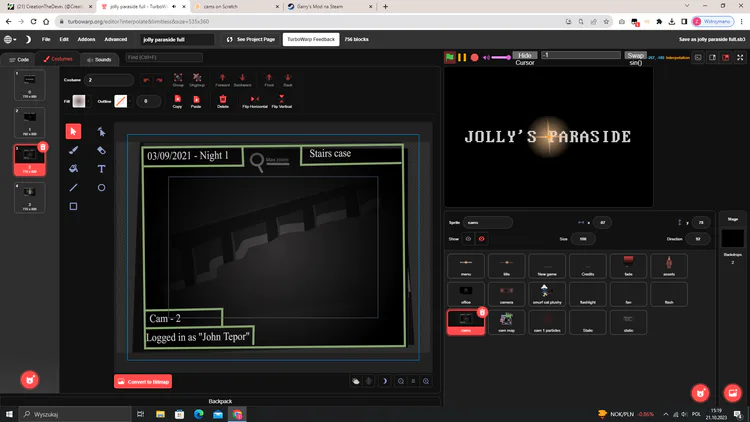The height and width of the screenshot is (422, 750).
Task: Click the Group icon
Action: tap(178, 79)
